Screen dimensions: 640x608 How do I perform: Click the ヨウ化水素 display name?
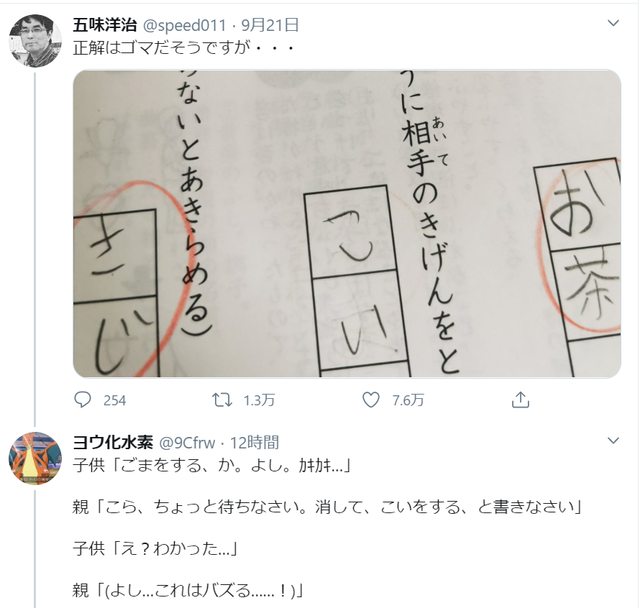tap(113, 443)
